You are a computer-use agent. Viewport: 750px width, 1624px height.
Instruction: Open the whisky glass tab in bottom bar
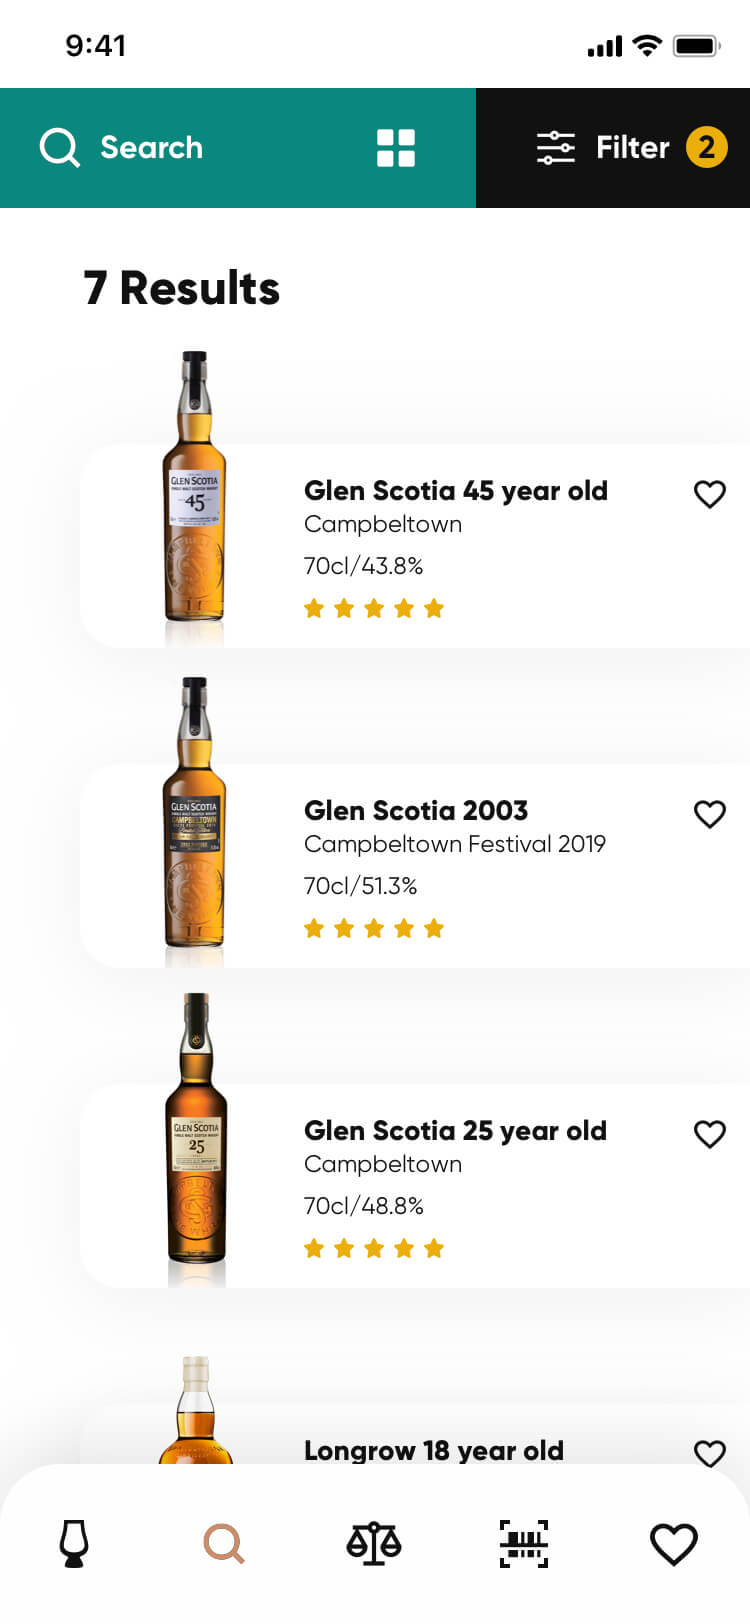pyautogui.click(x=74, y=1544)
